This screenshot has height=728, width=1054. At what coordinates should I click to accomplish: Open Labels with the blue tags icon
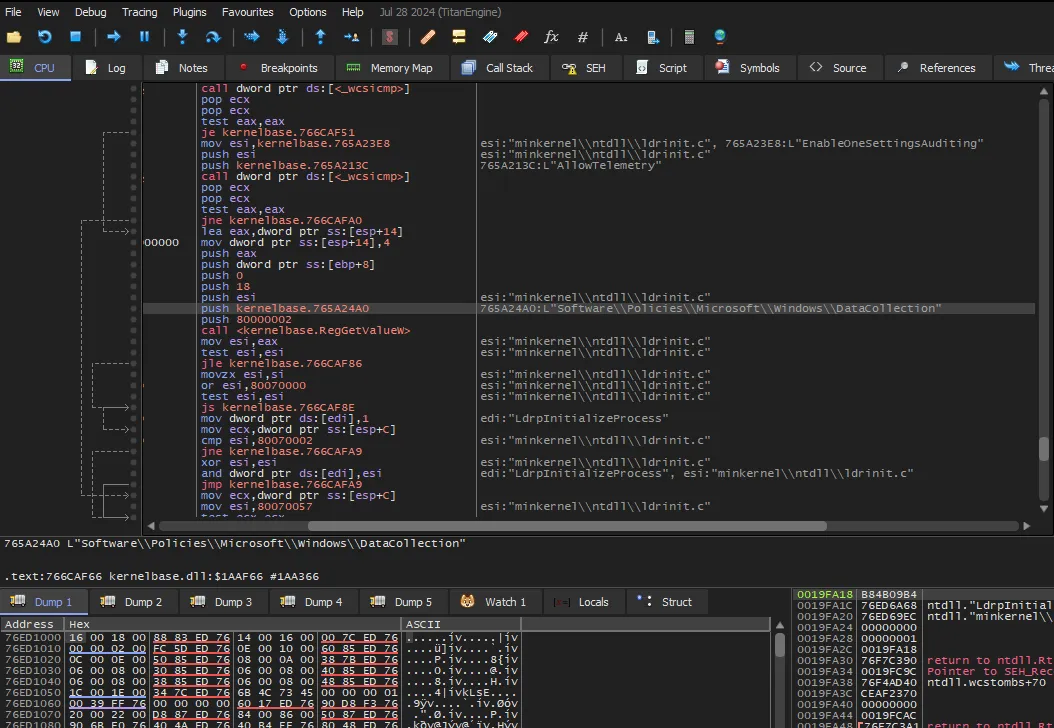pyautogui.click(x=490, y=37)
